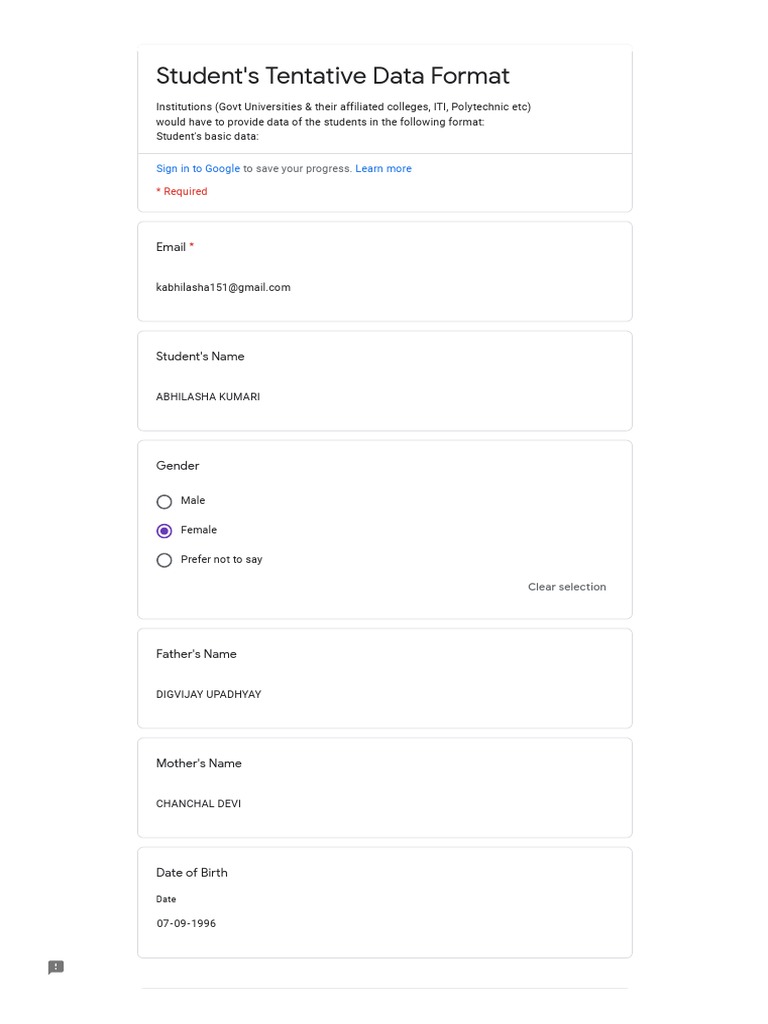
Task: Select the Female radio option
Action: pyautogui.click(x=164, y=531)
